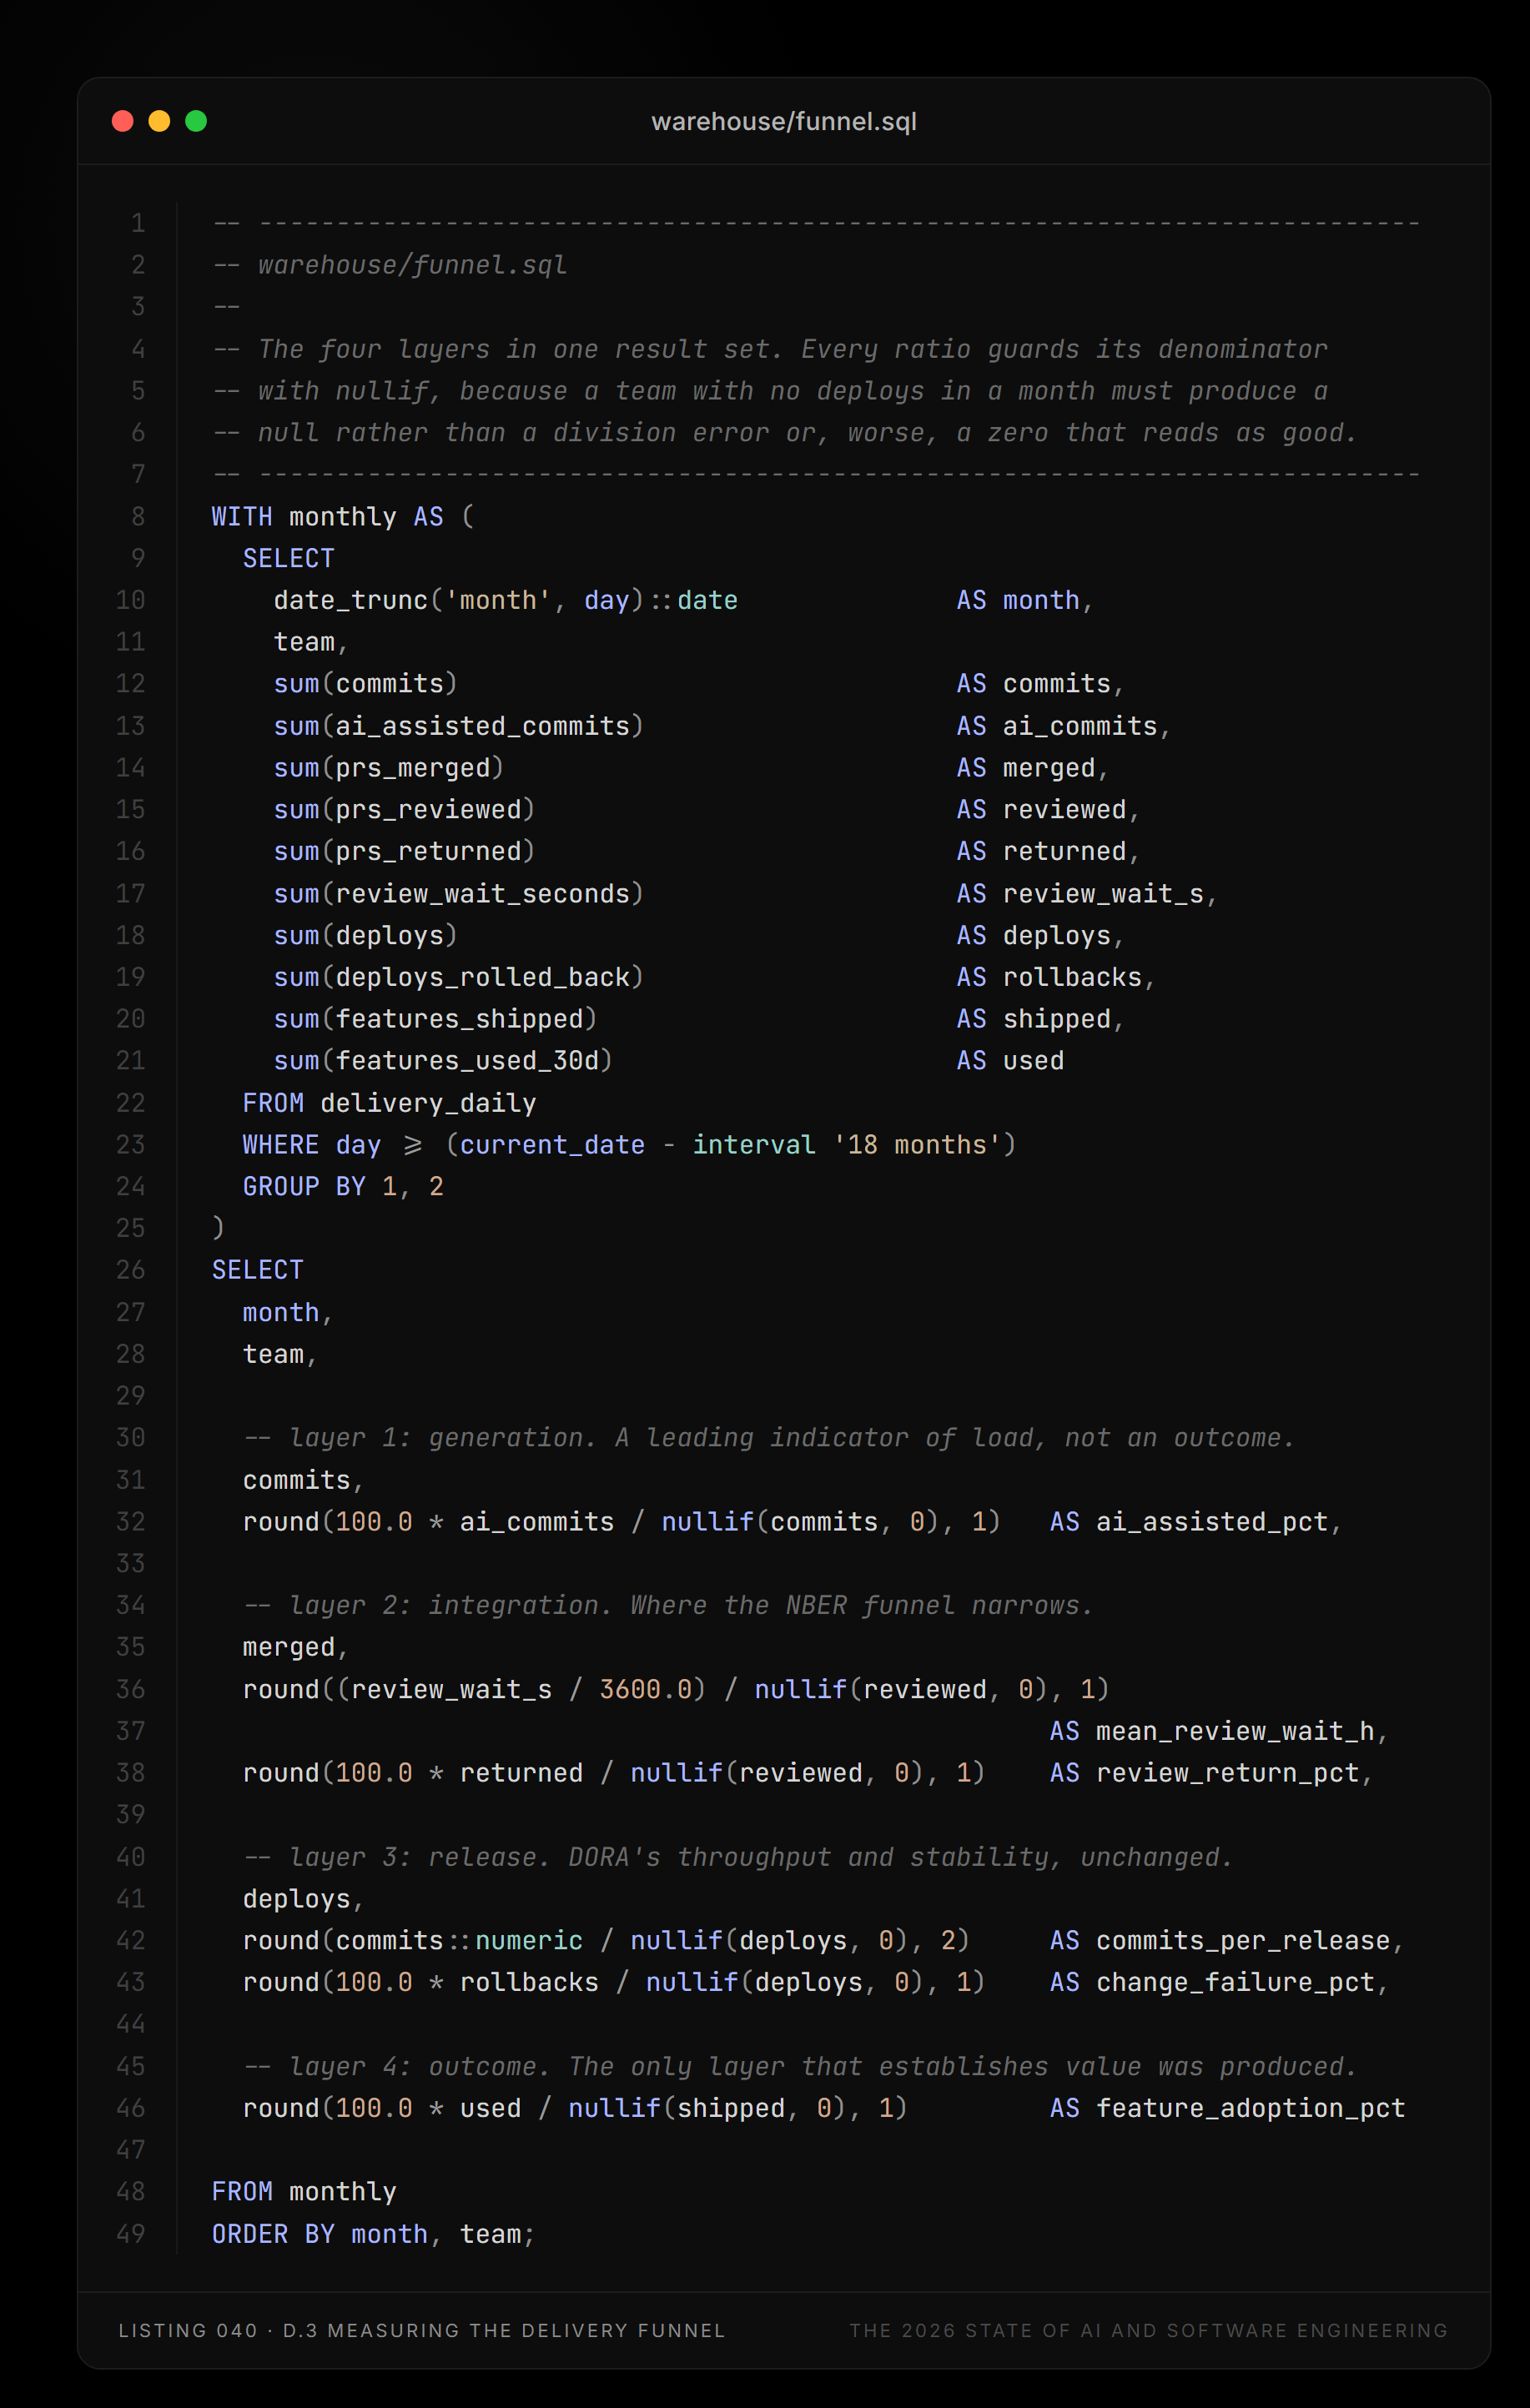
Task: Click 'AS review_return_pct,' on line 38
Action: click(1212, 1773)
